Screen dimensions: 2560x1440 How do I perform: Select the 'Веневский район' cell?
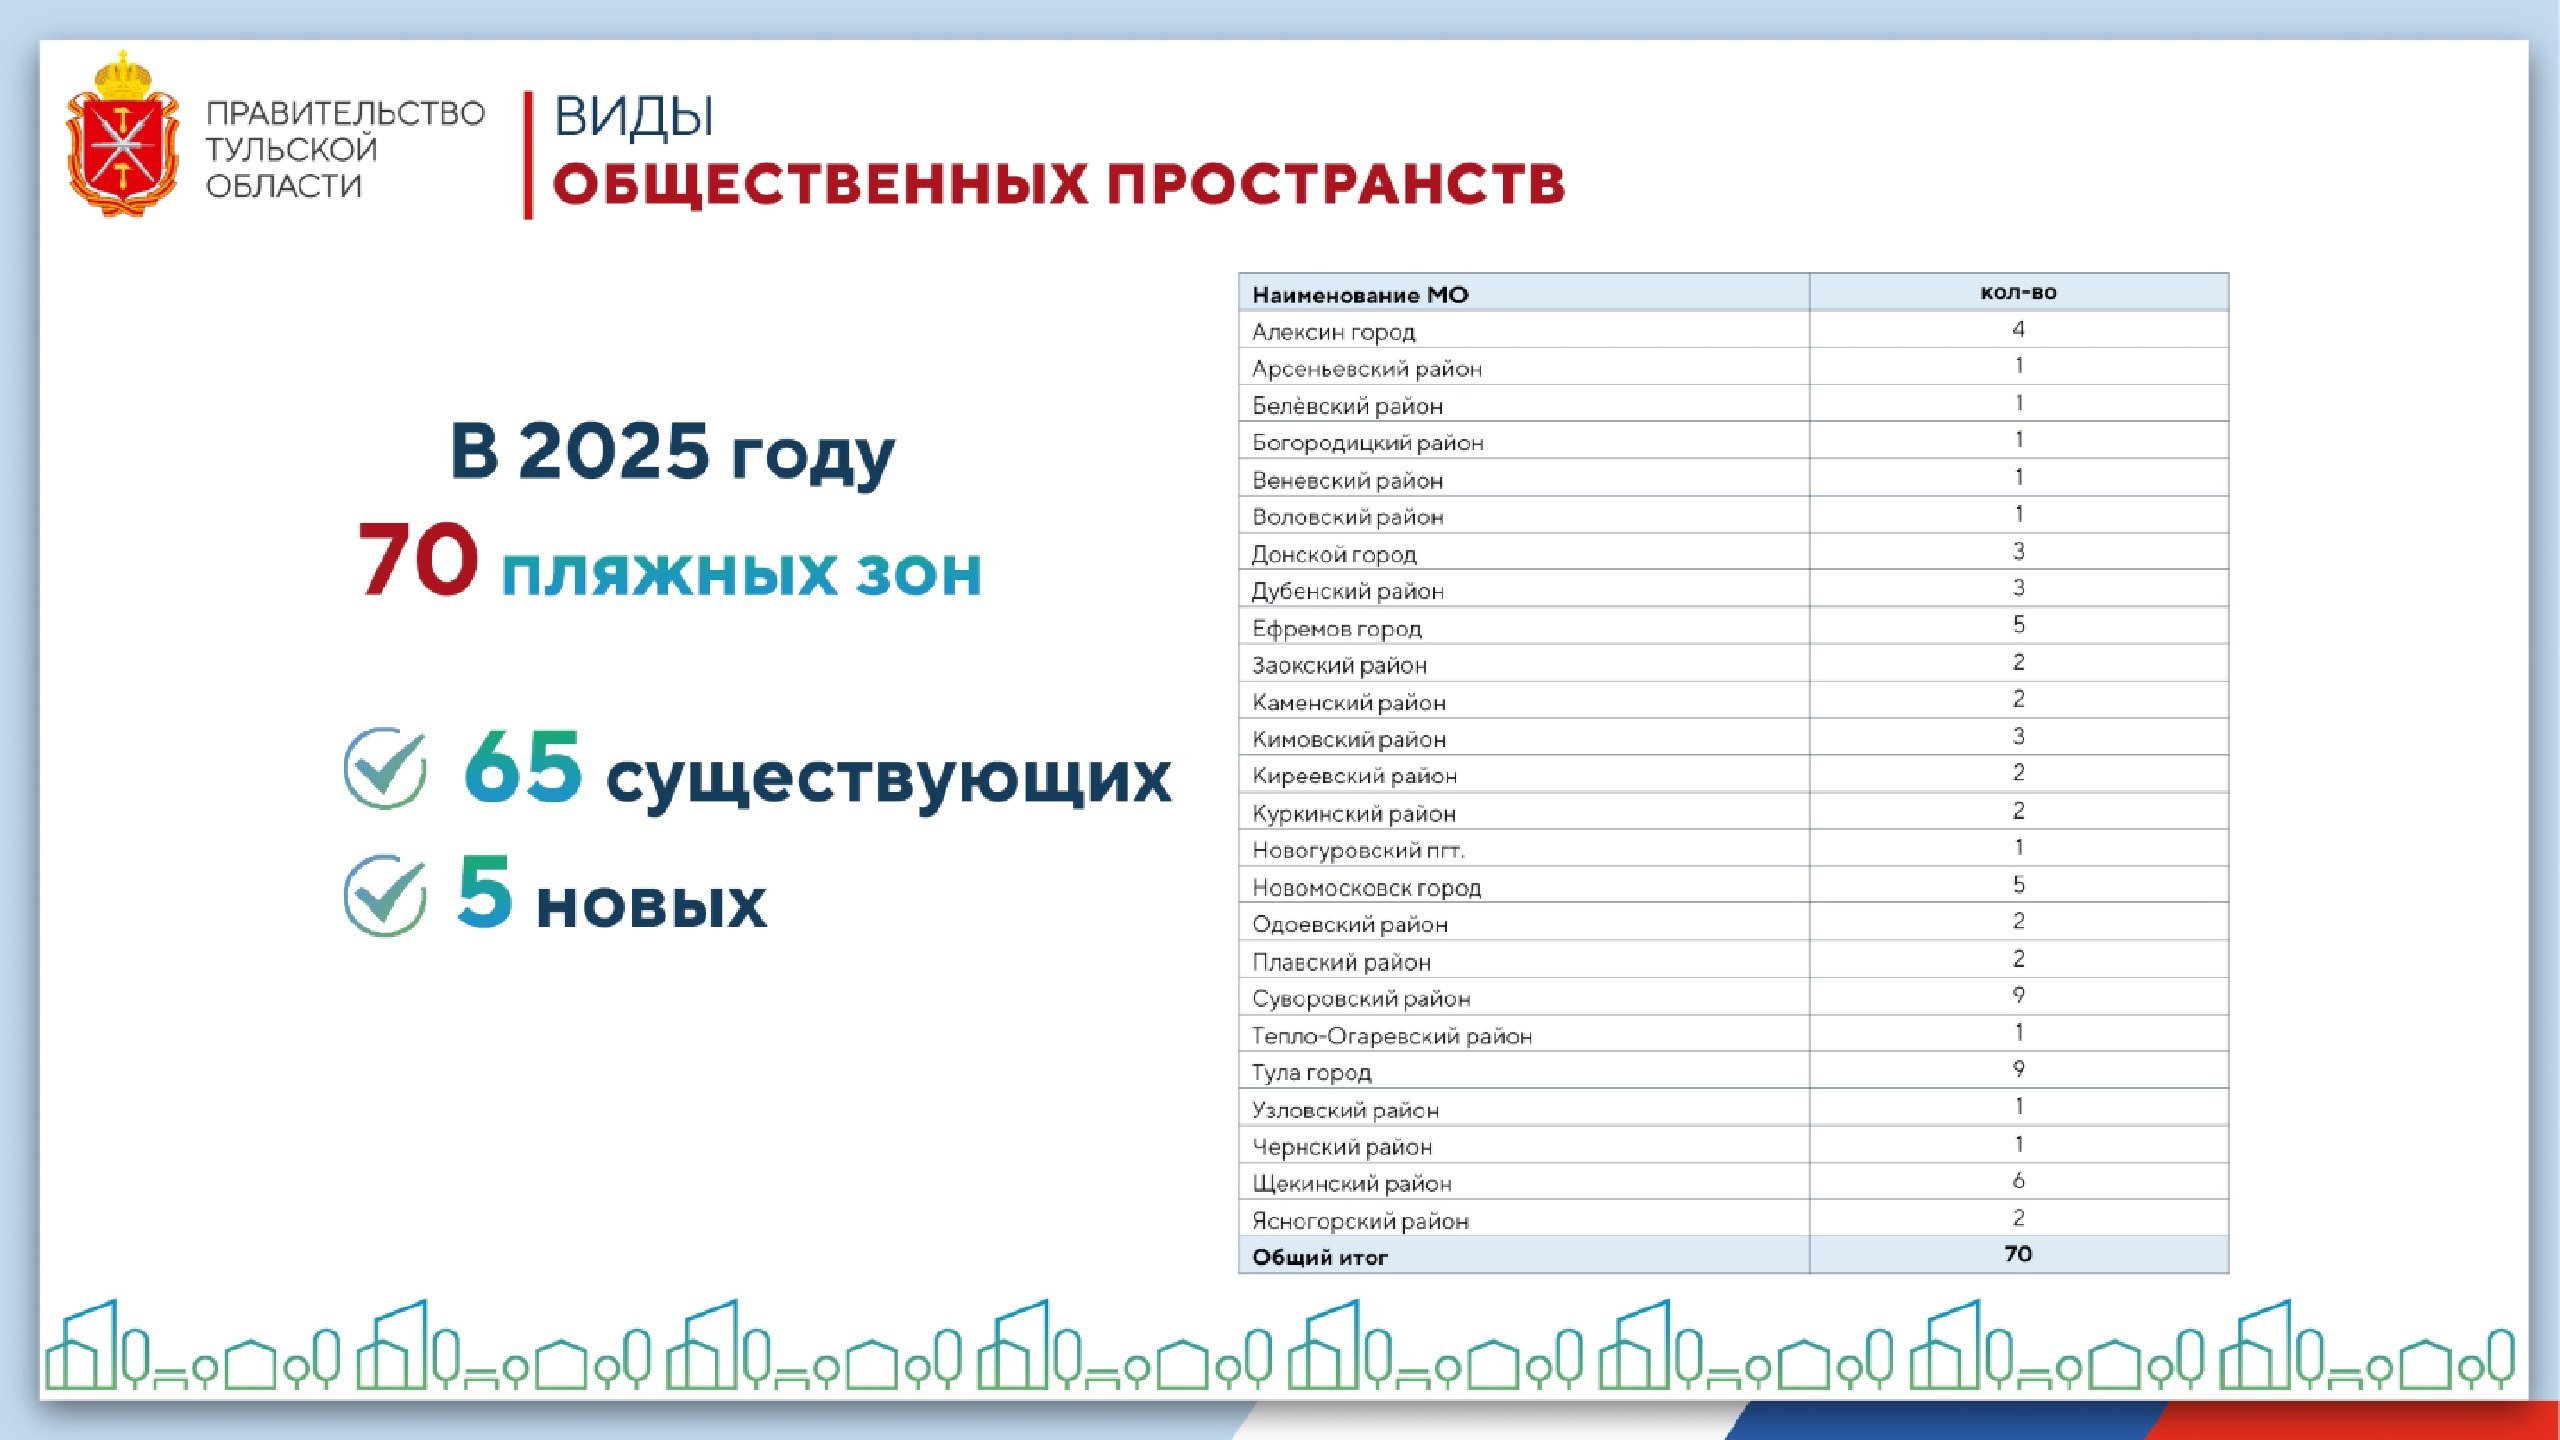click(x=1524, y=478)
